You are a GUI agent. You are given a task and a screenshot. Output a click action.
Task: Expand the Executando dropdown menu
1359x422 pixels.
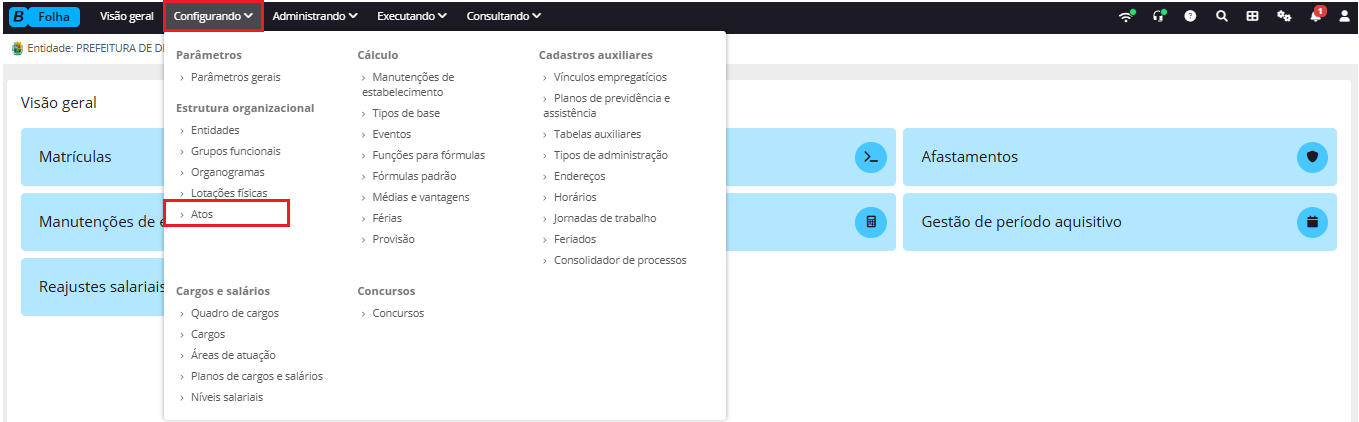point(412,16)
